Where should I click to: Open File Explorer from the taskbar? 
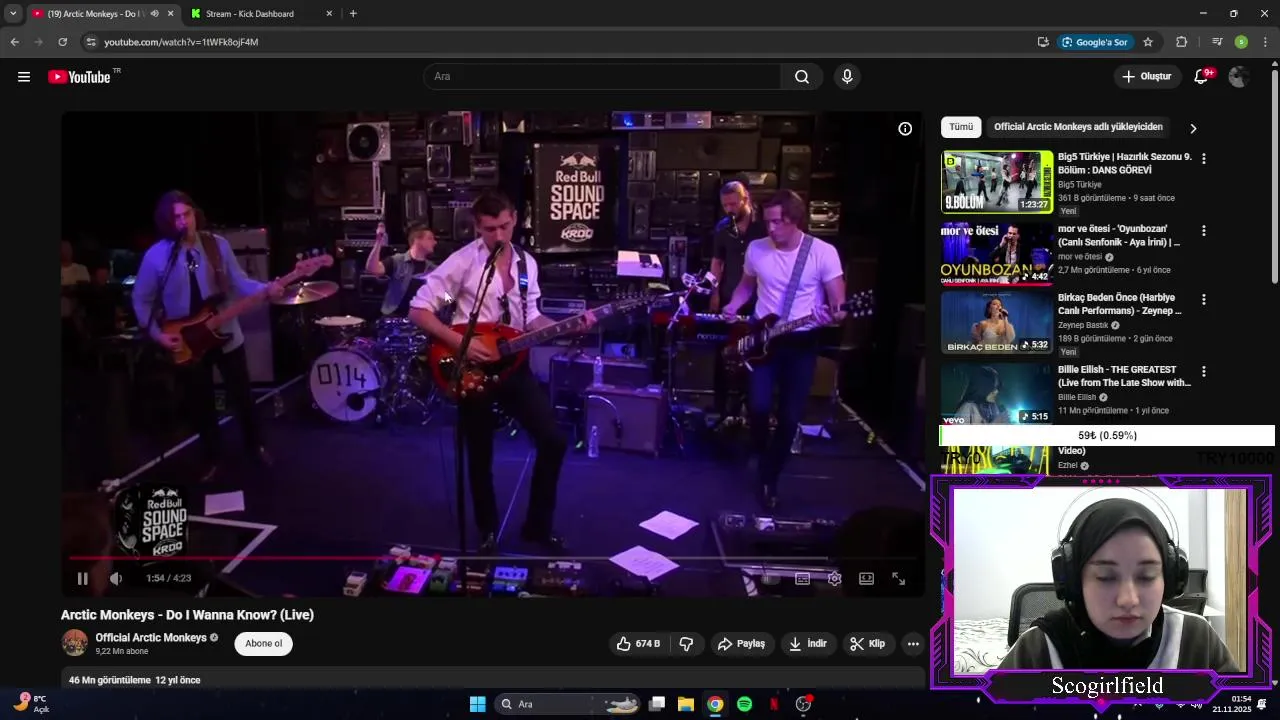685,704
